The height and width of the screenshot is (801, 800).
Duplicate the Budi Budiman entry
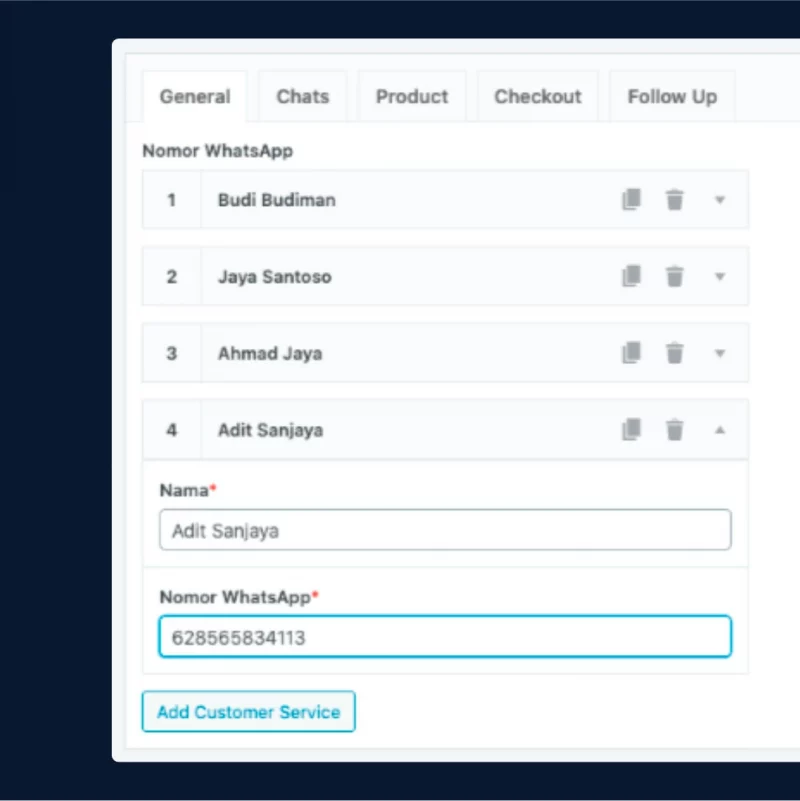click(x=631, y=199)
